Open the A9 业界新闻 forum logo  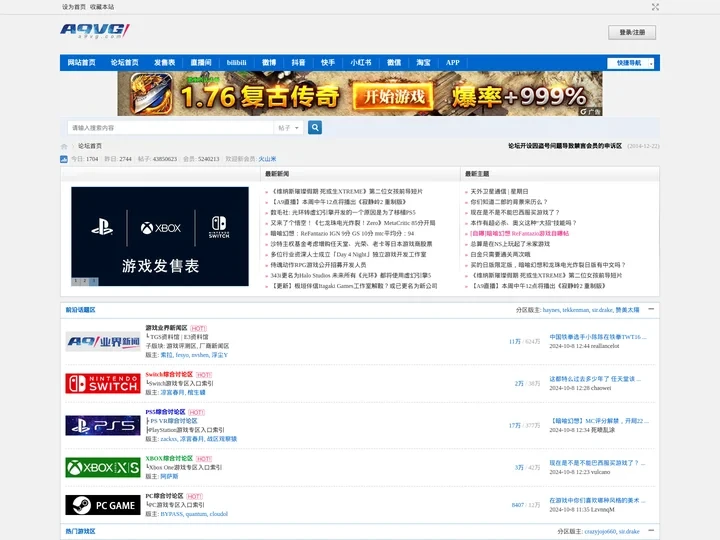102,341
